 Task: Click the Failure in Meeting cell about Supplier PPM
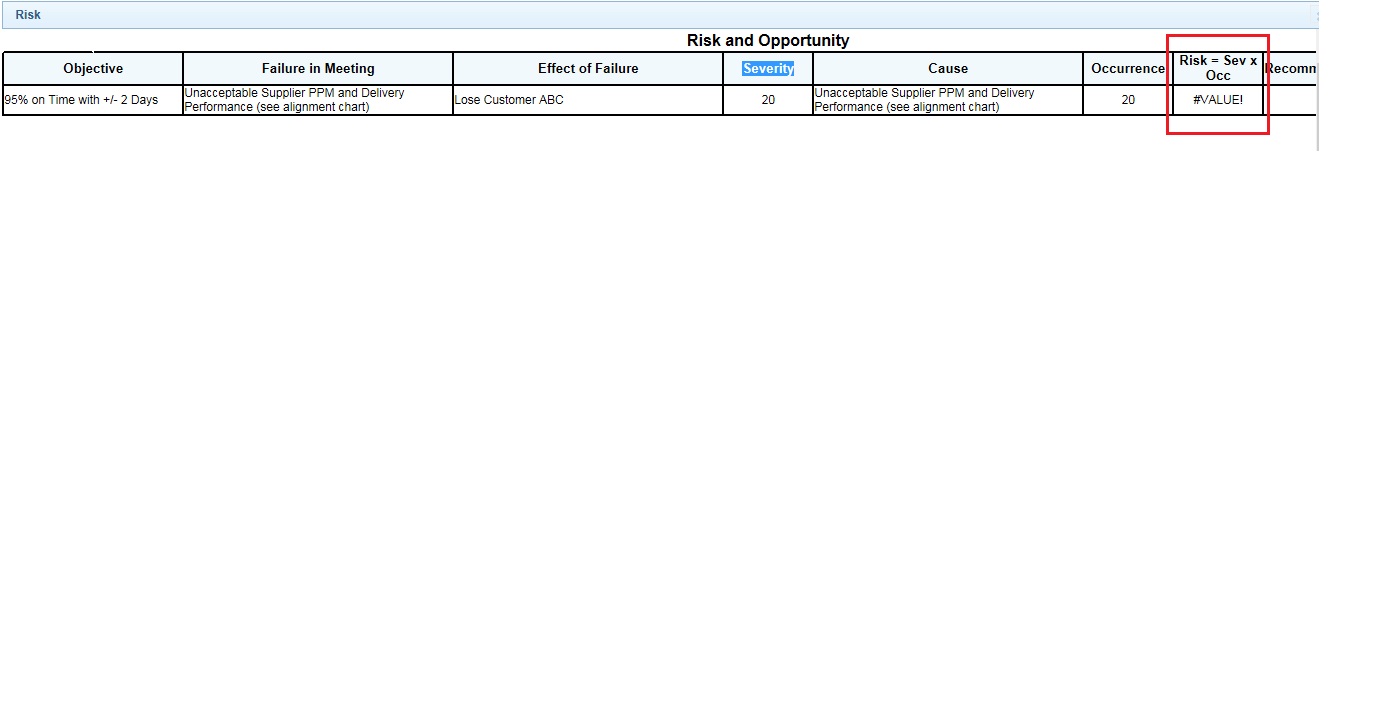[x=318, y=100]
